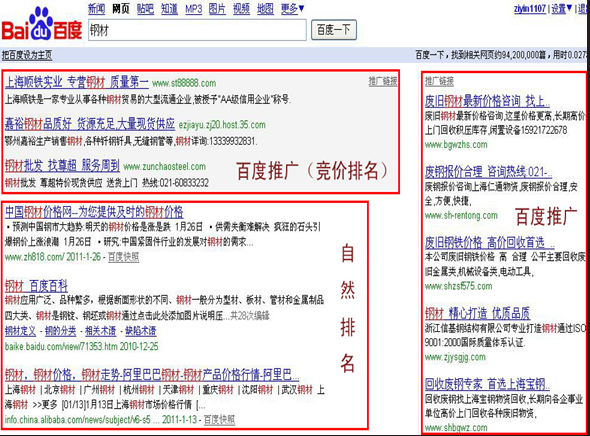Screen dimensions: 590x436
Task: Open 嘉裕钢材品质好 货源充足 result
Action: tap(90, 123)
